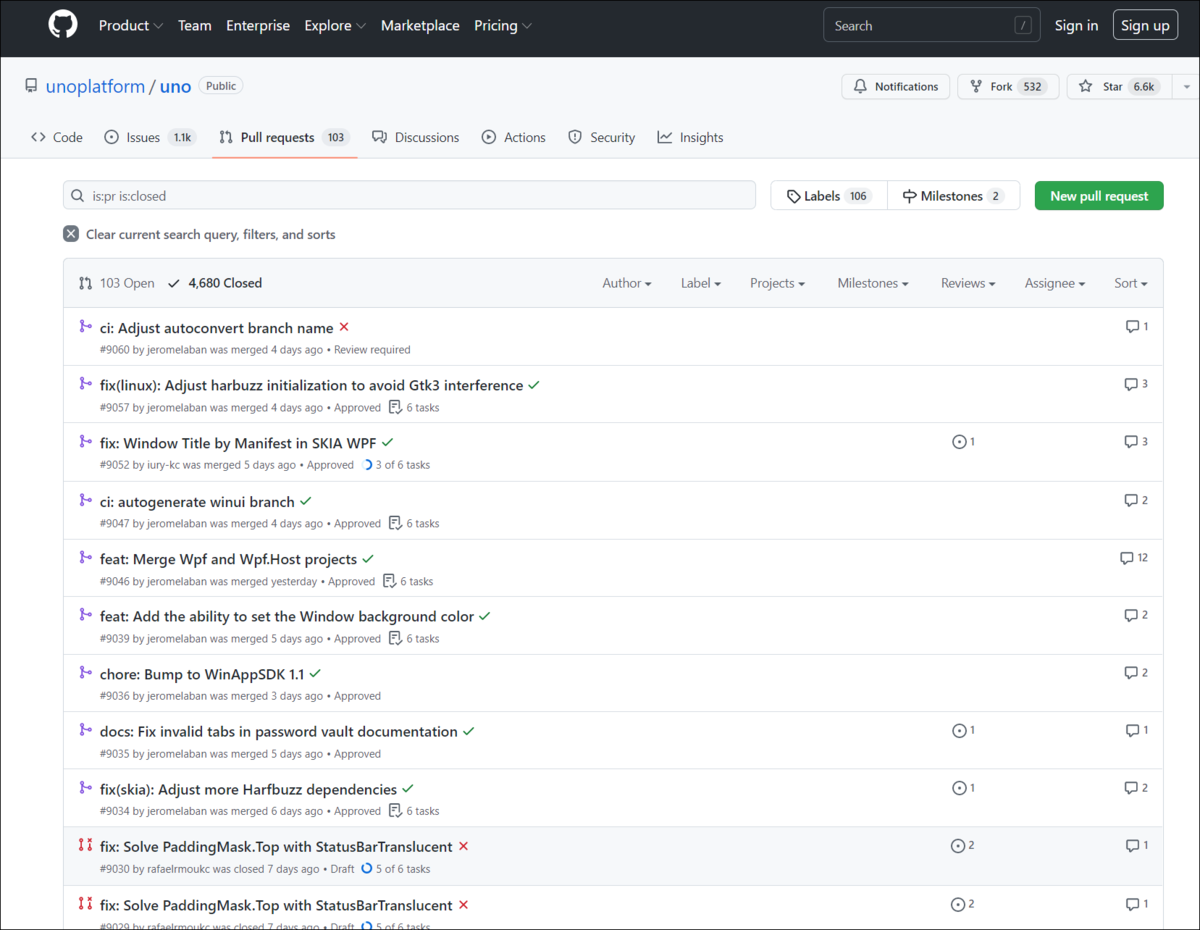
Task: Click the red X on PaddingMask.Top #9030
Action: (x=463, y=846)
